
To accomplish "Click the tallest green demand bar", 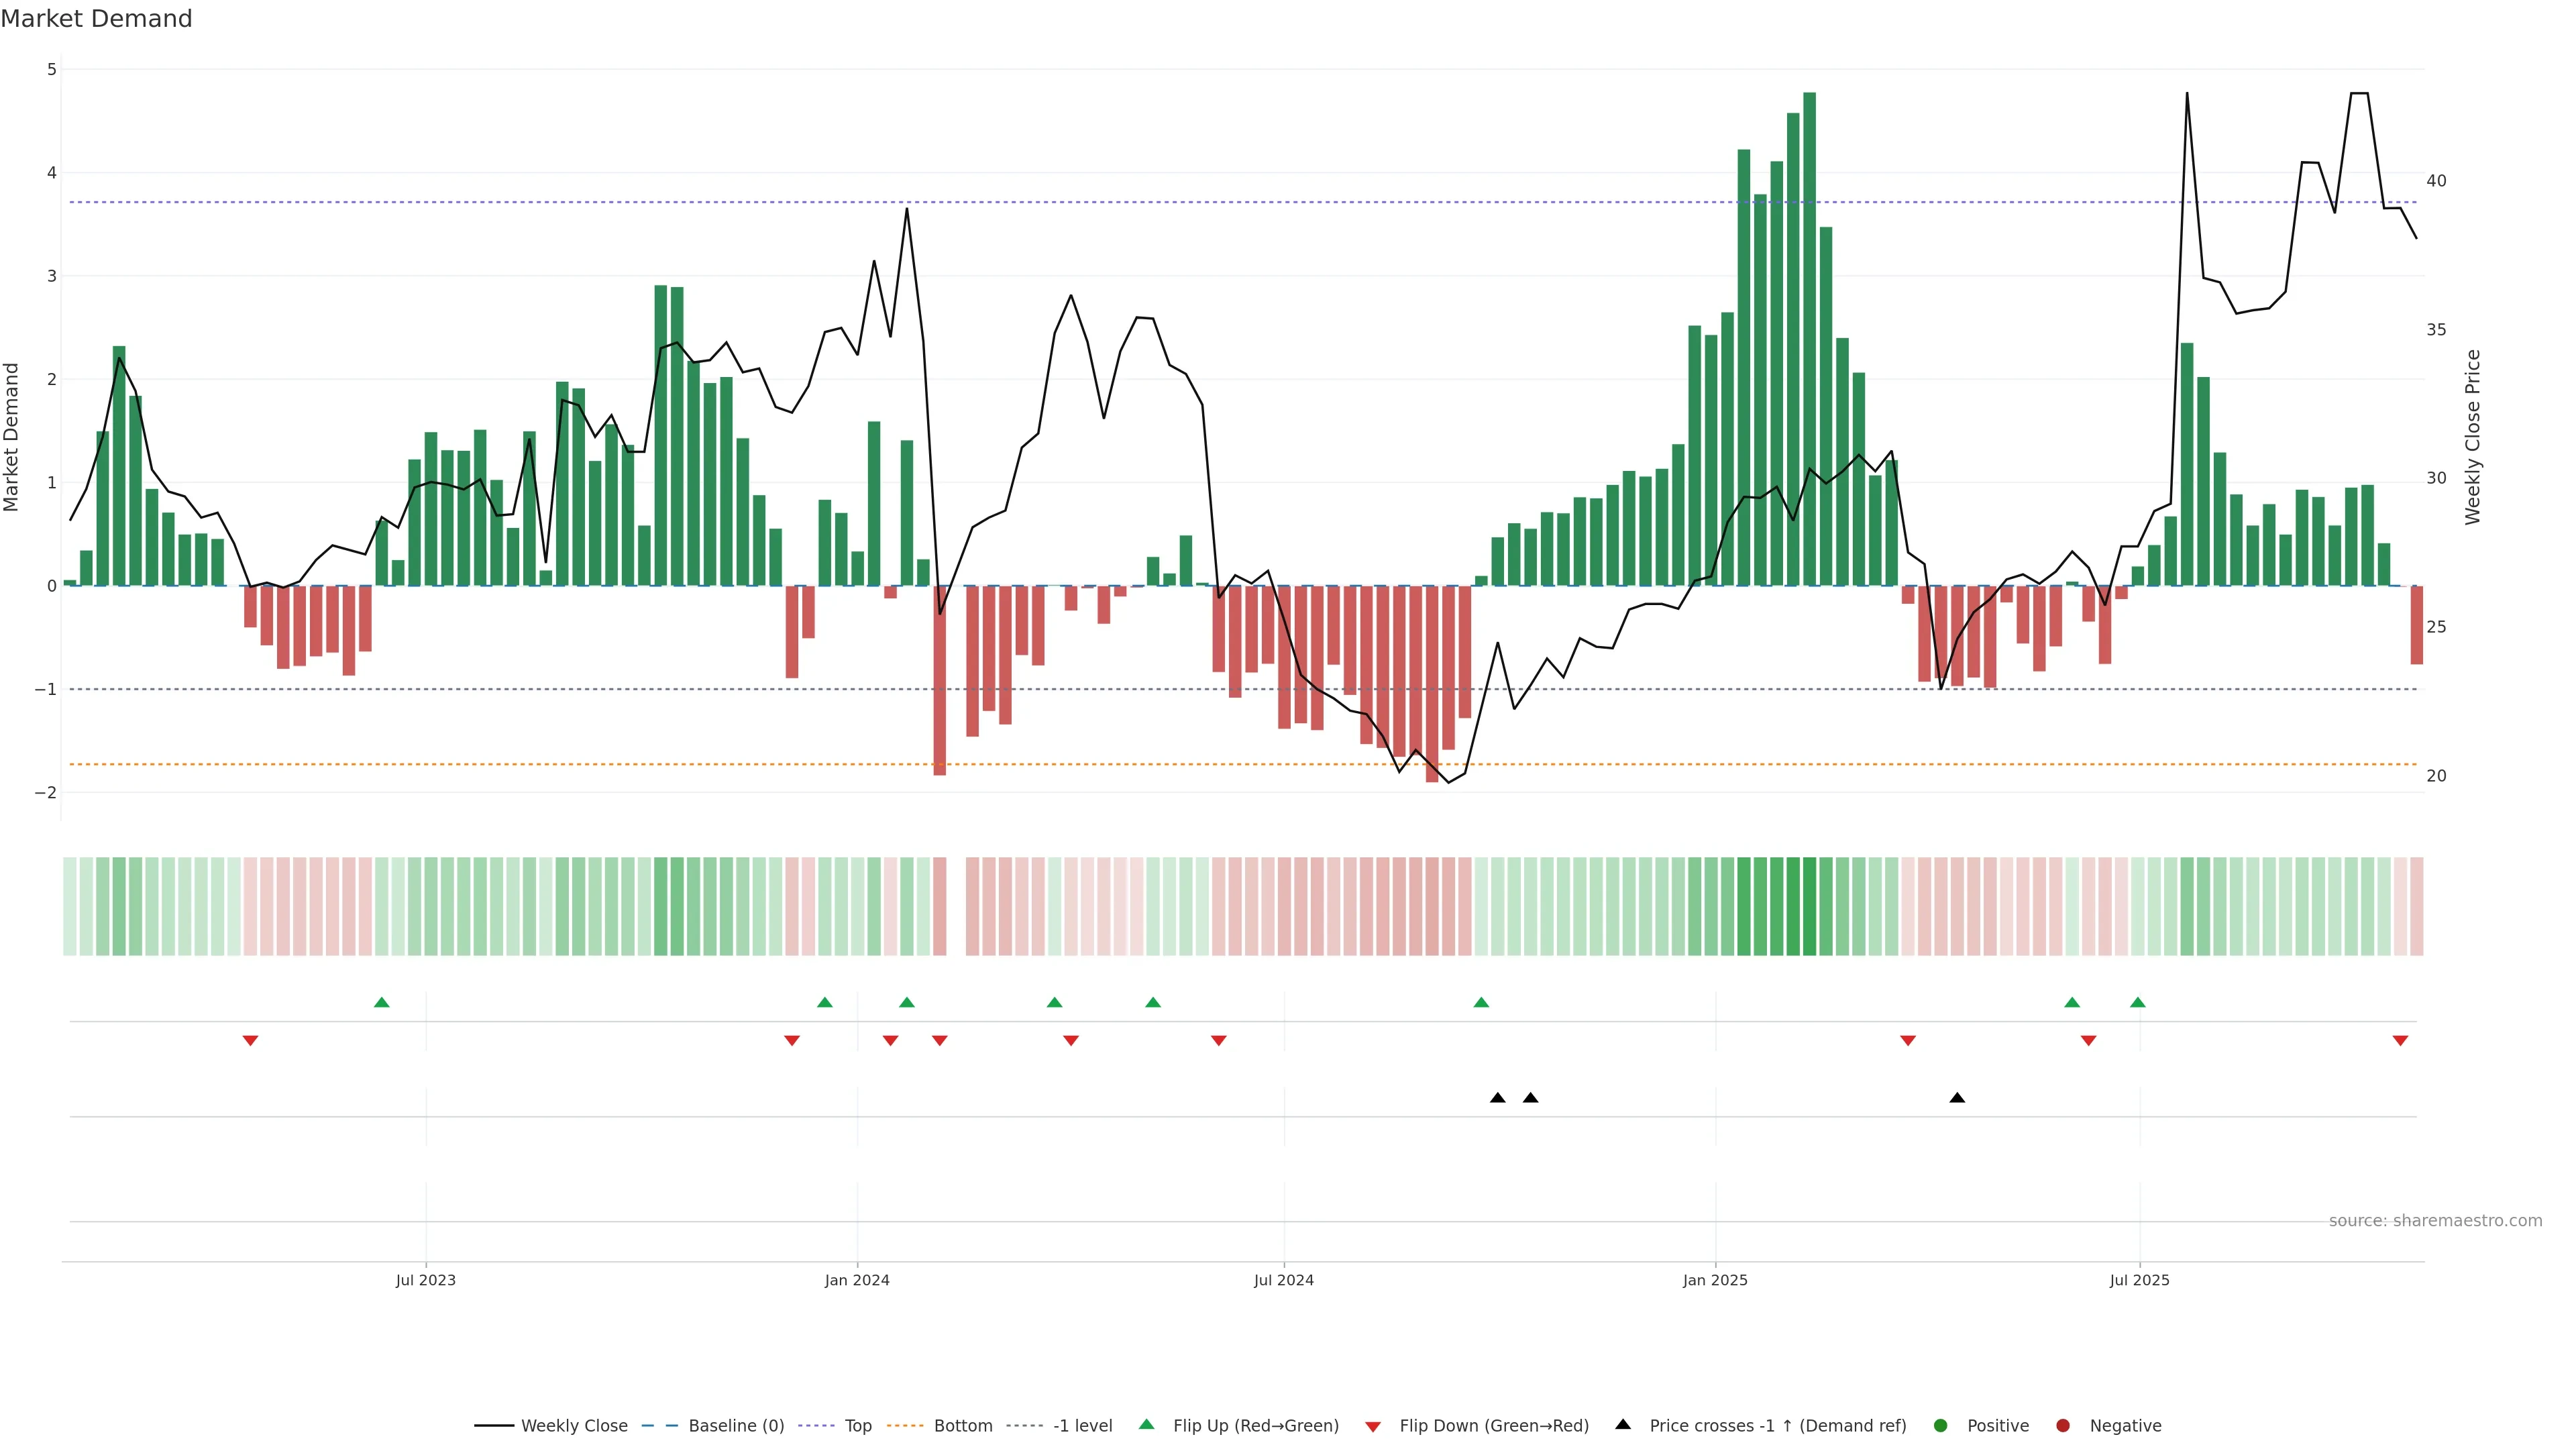I will (x=1809, y=340).
